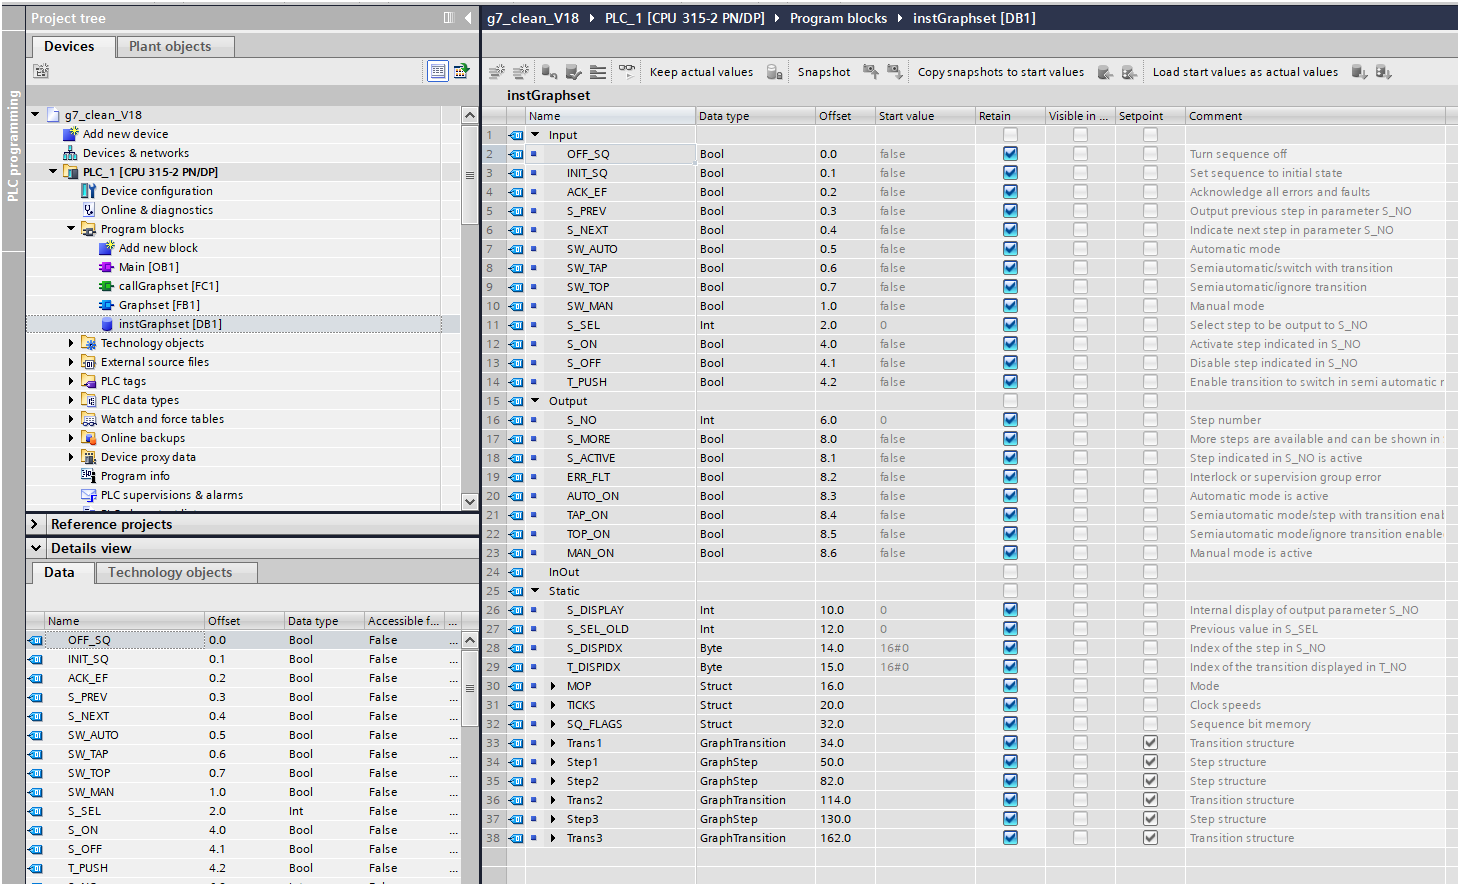Screen dimensions: 1460x886
Task: Click the start value field of S_SEL
Action: point(924,325)
